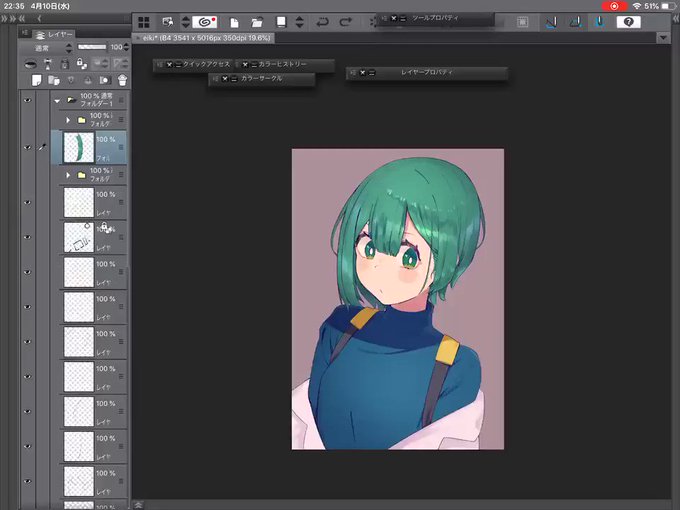Select the eiki* canvas document tab
Image resolution: width=680 pixels, height=510 pixels.
[203, 38]
